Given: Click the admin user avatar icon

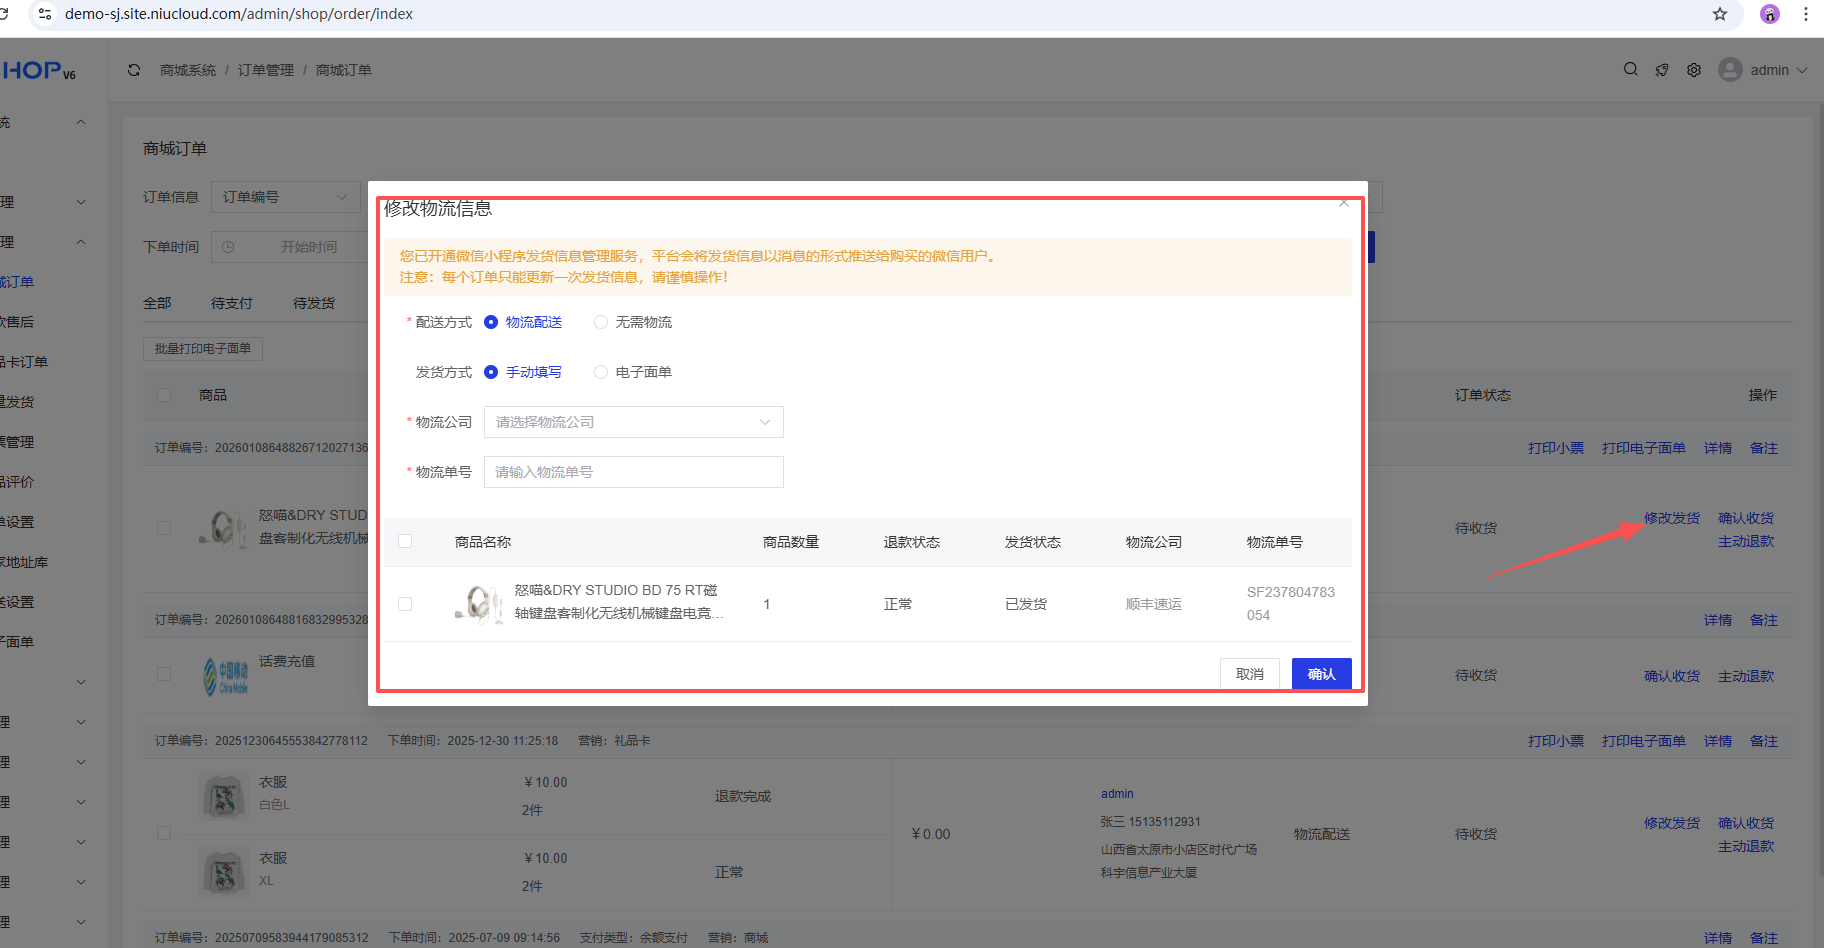Looking at the screenshot, I should [1730, 70].
